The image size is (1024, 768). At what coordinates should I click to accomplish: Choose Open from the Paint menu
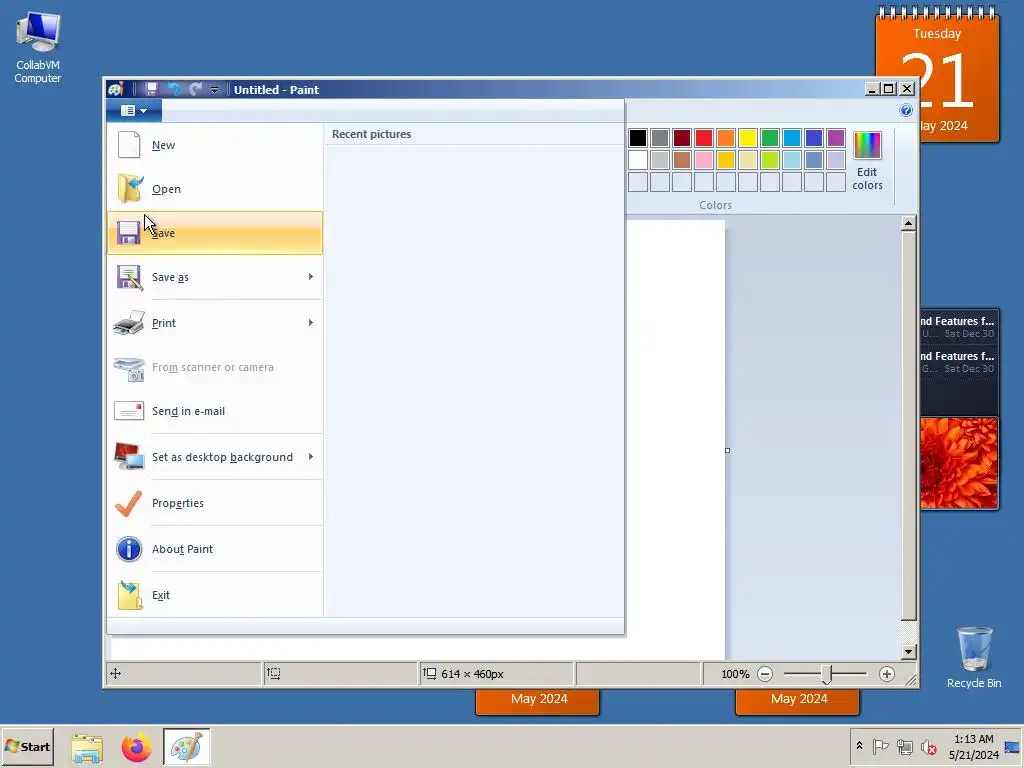point(215,189)
